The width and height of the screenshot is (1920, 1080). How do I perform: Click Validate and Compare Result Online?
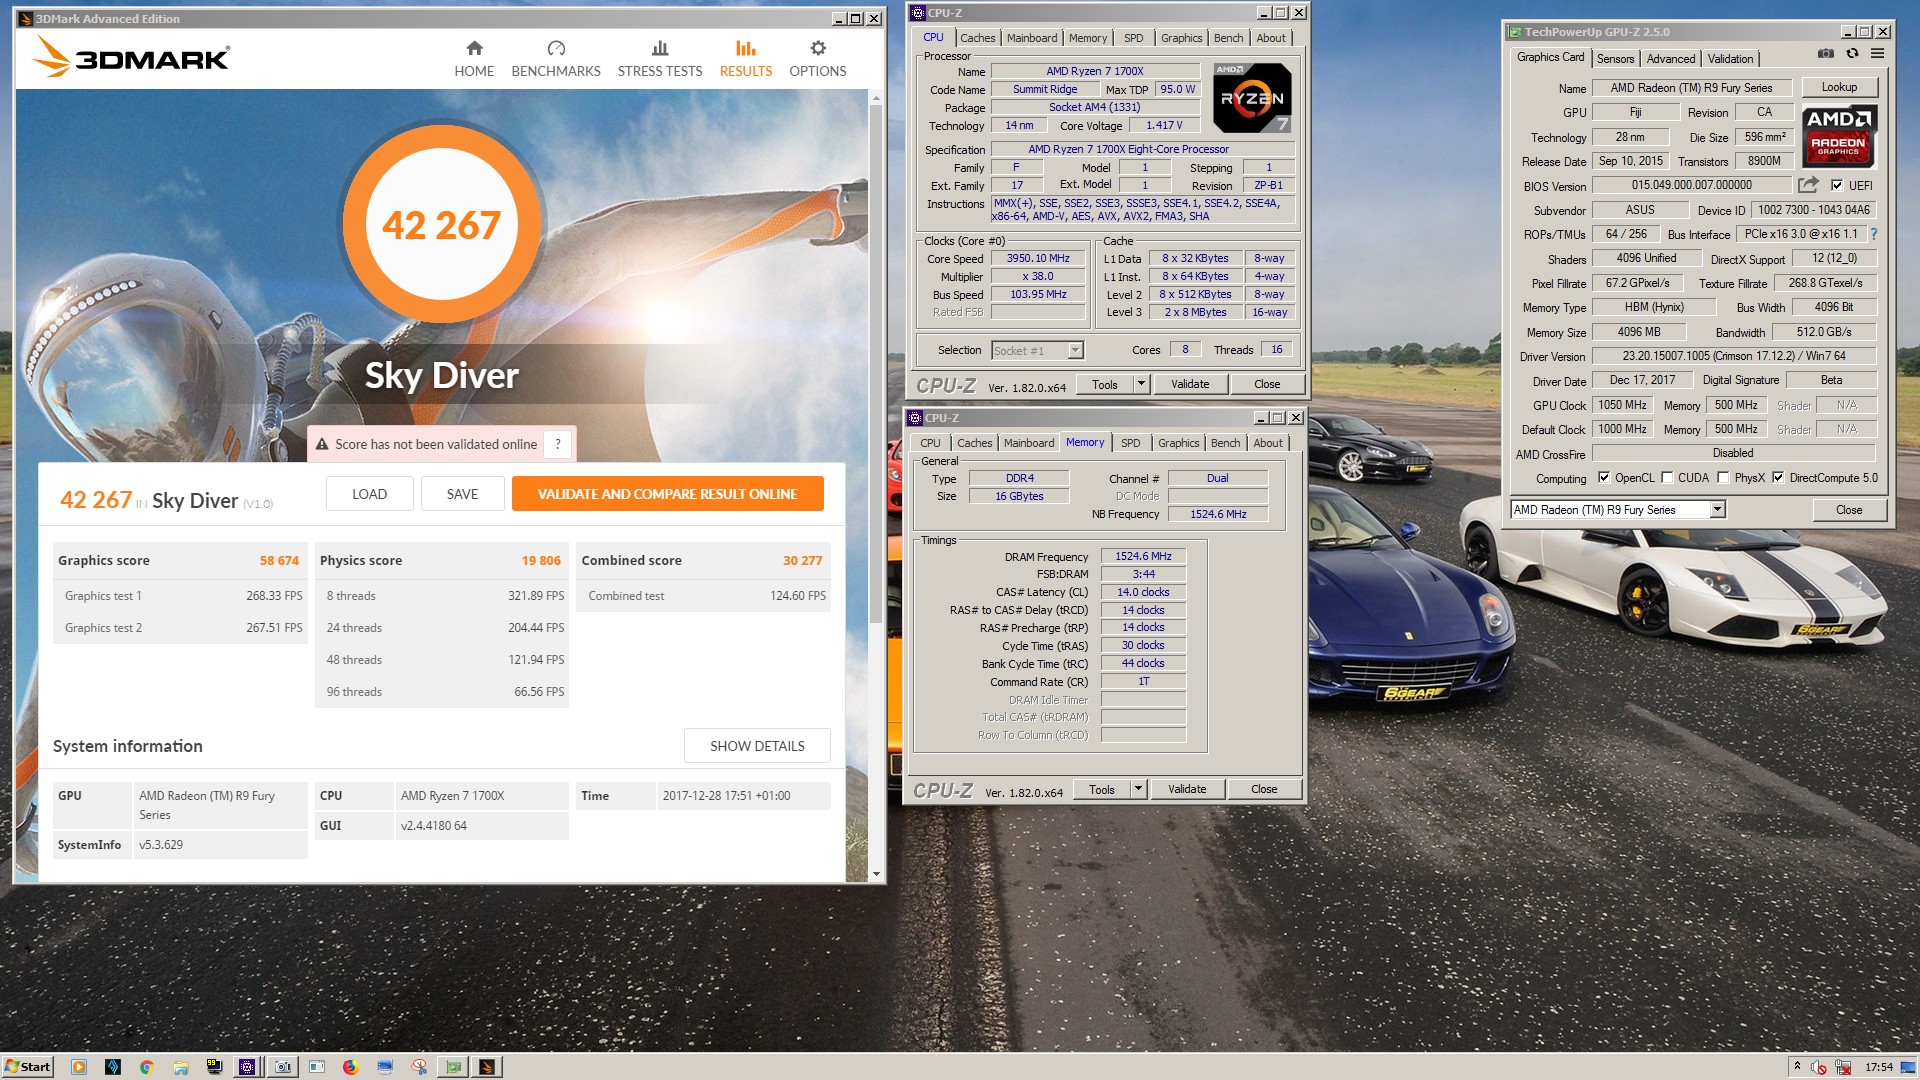tap(667, 494)
